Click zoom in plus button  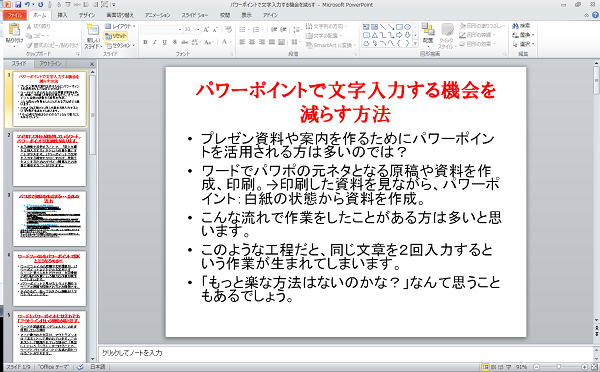584,367
